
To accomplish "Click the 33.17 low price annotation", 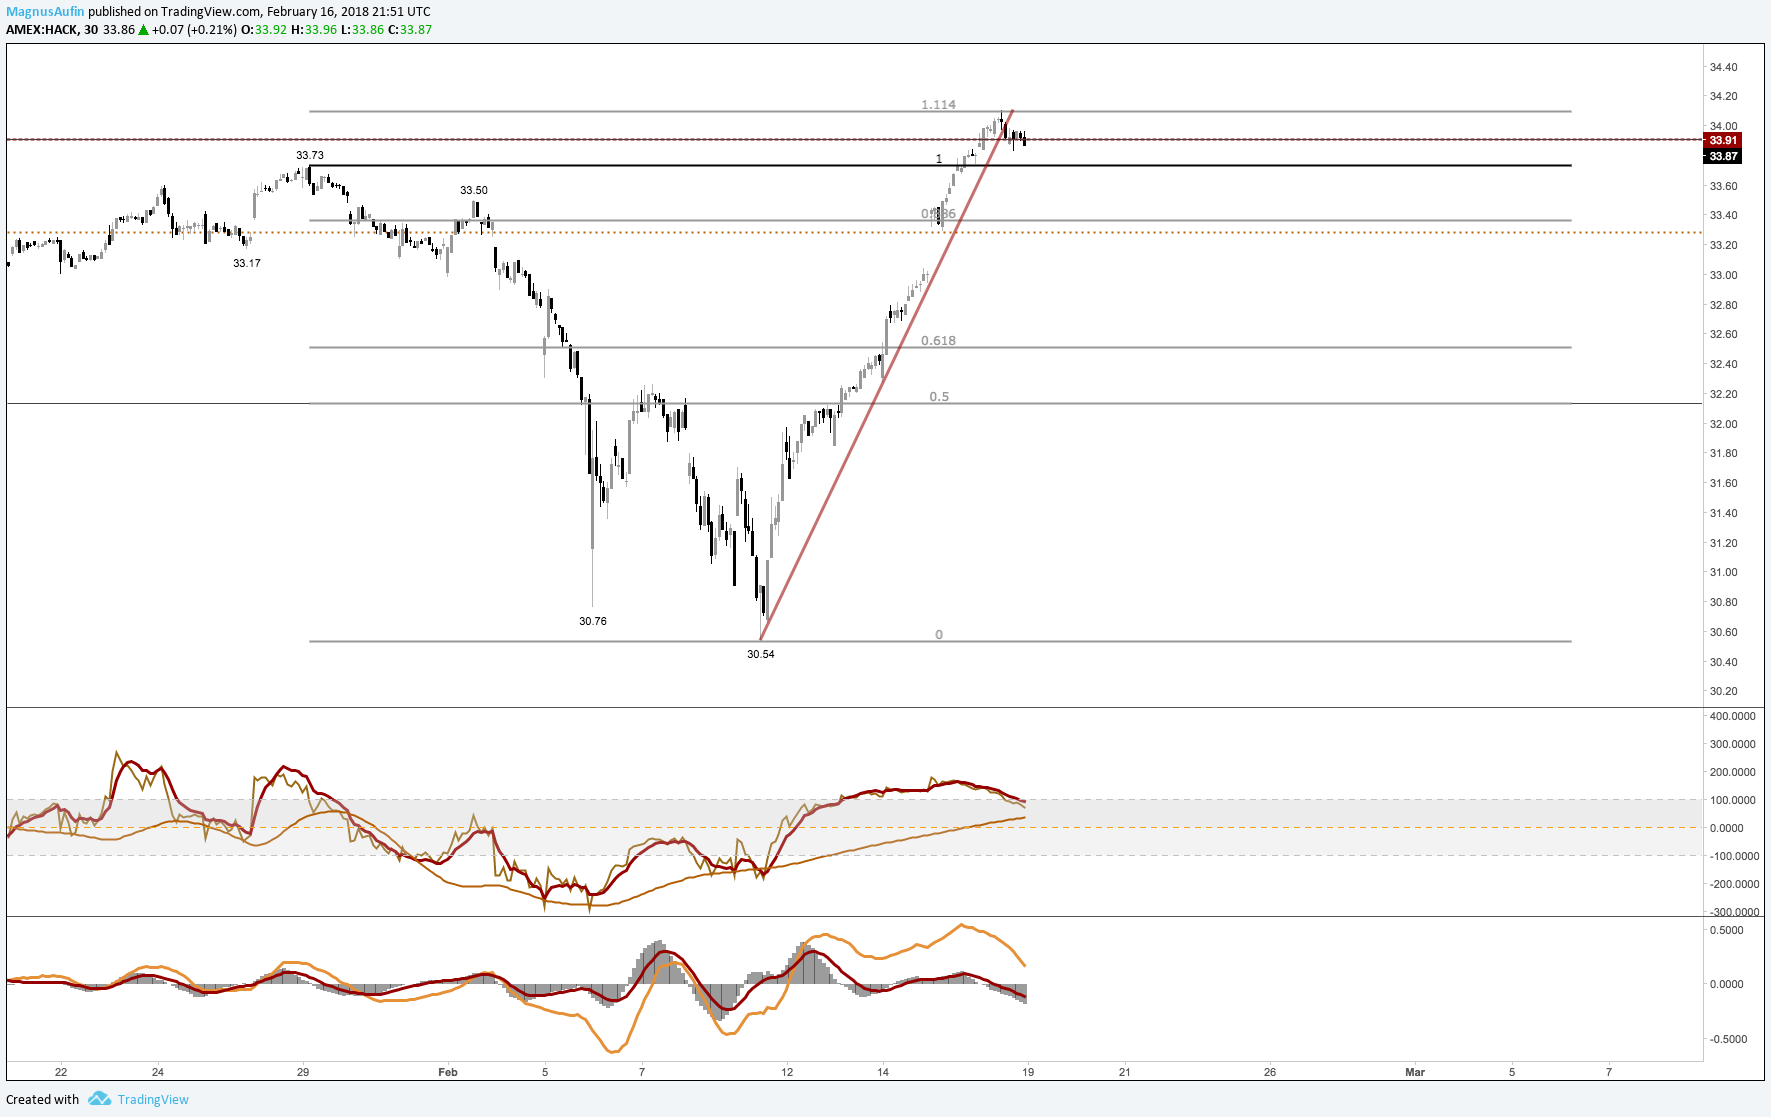I will click(247, 263).
